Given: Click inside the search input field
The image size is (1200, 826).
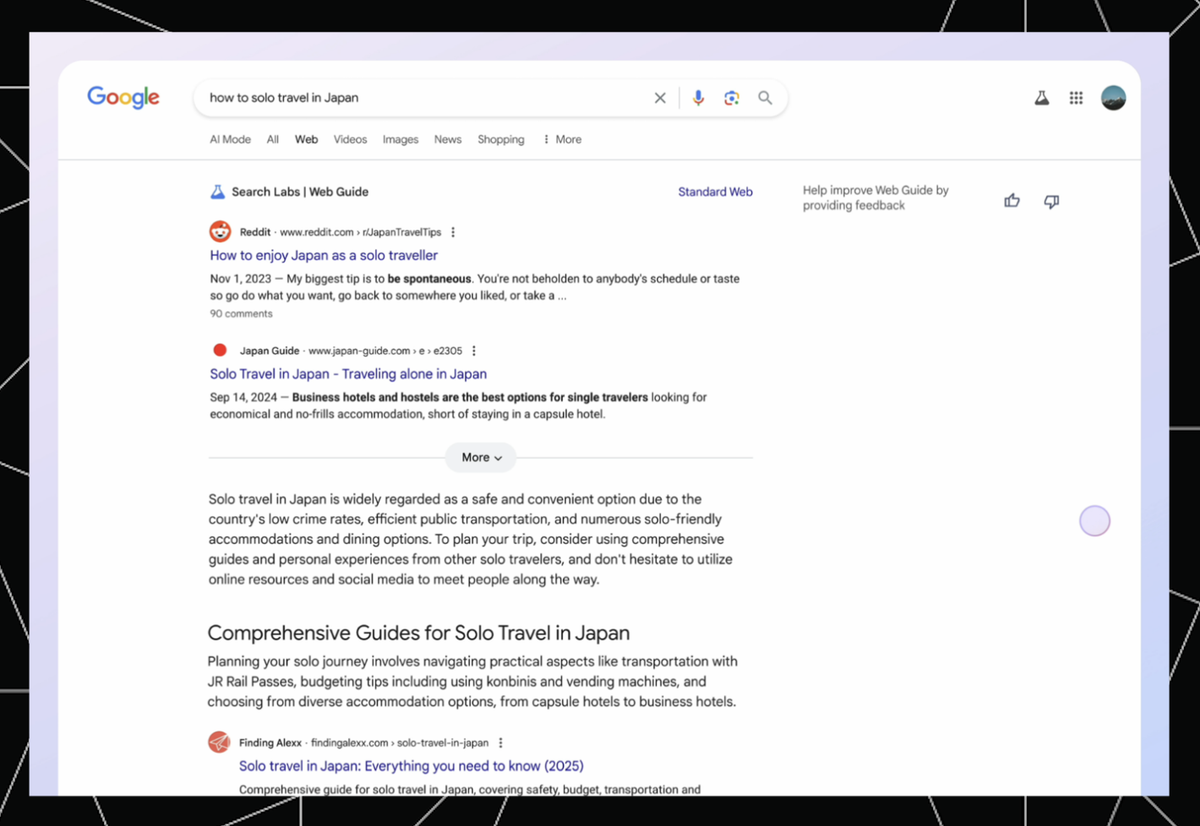Looking at the screenshot, I should [420, 98].
